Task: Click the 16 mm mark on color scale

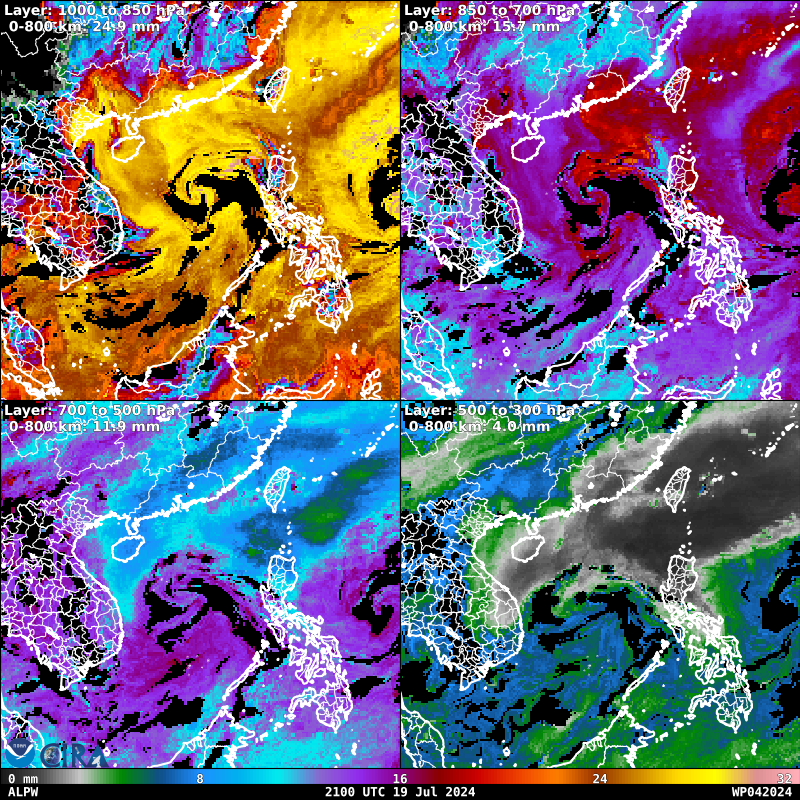Action: point(400,778)
